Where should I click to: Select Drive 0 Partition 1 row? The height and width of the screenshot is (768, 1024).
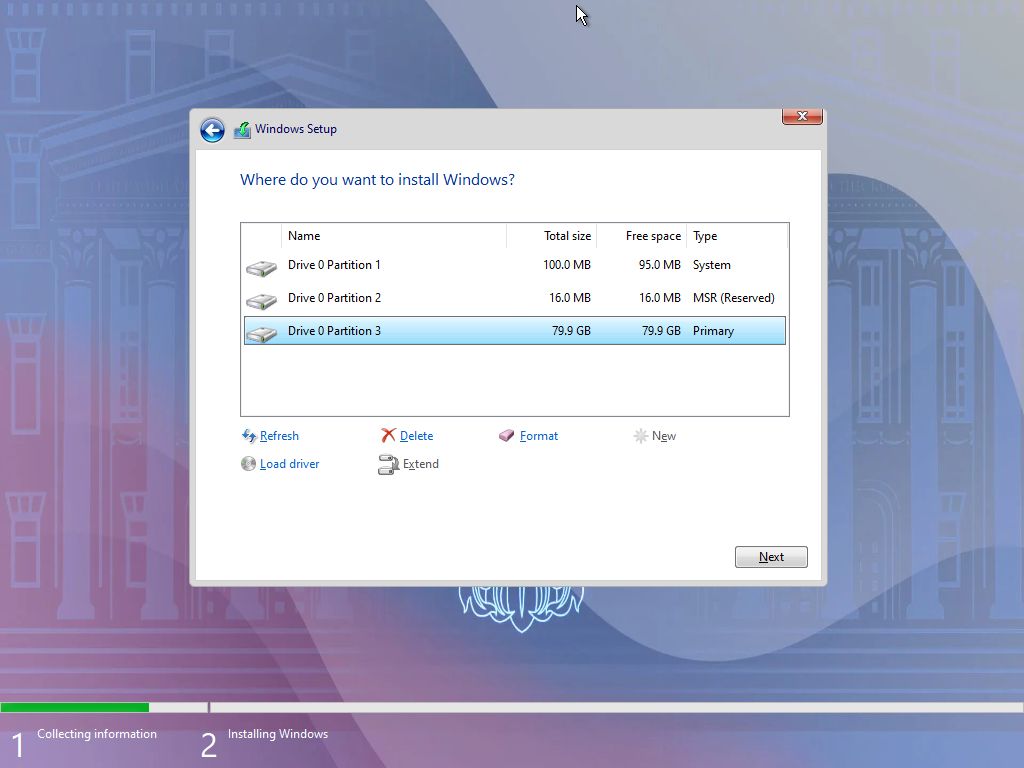point(515,265)
